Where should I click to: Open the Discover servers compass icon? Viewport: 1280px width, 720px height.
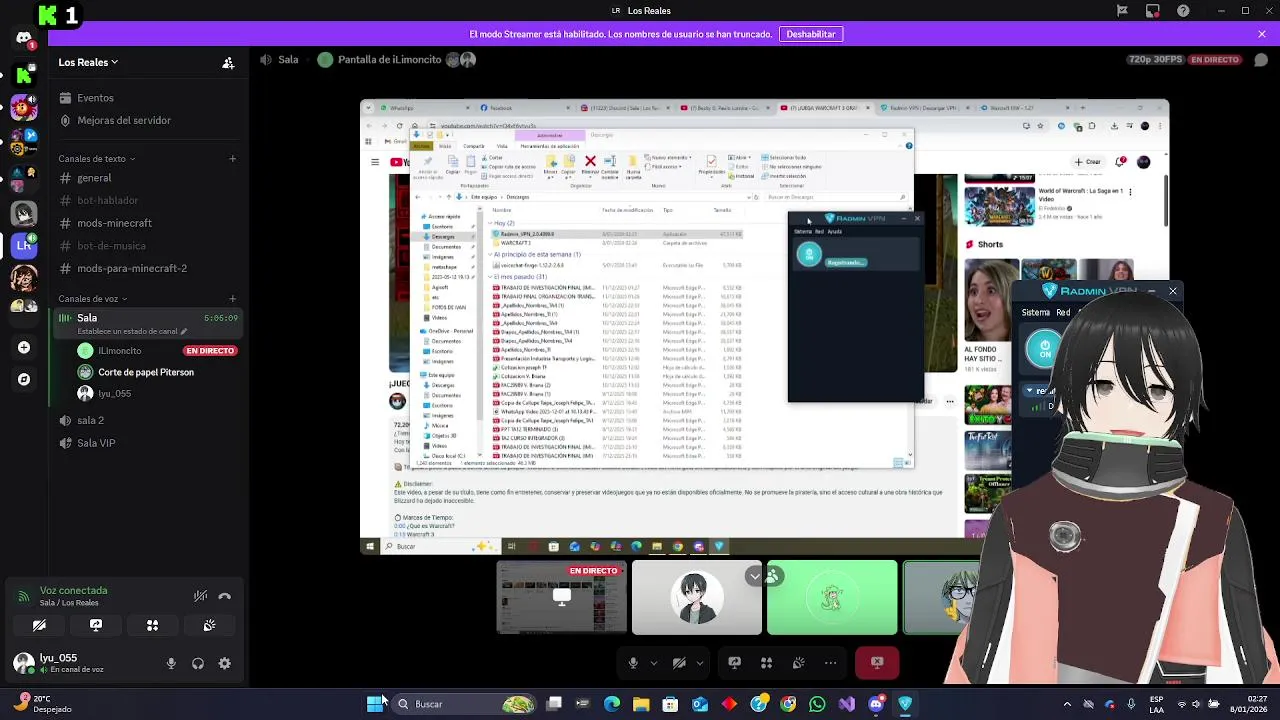tap(24, 380)
